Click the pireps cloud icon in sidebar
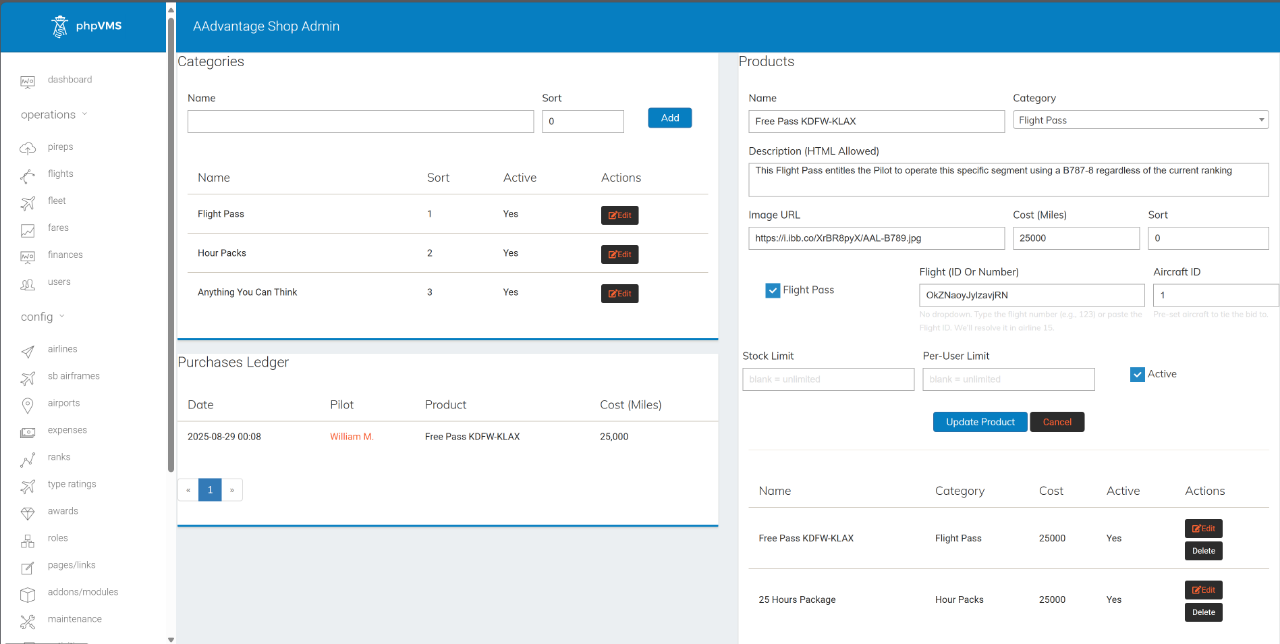Screen dimensions: 1280x644 pyautogui.click(x=28, y=148)
